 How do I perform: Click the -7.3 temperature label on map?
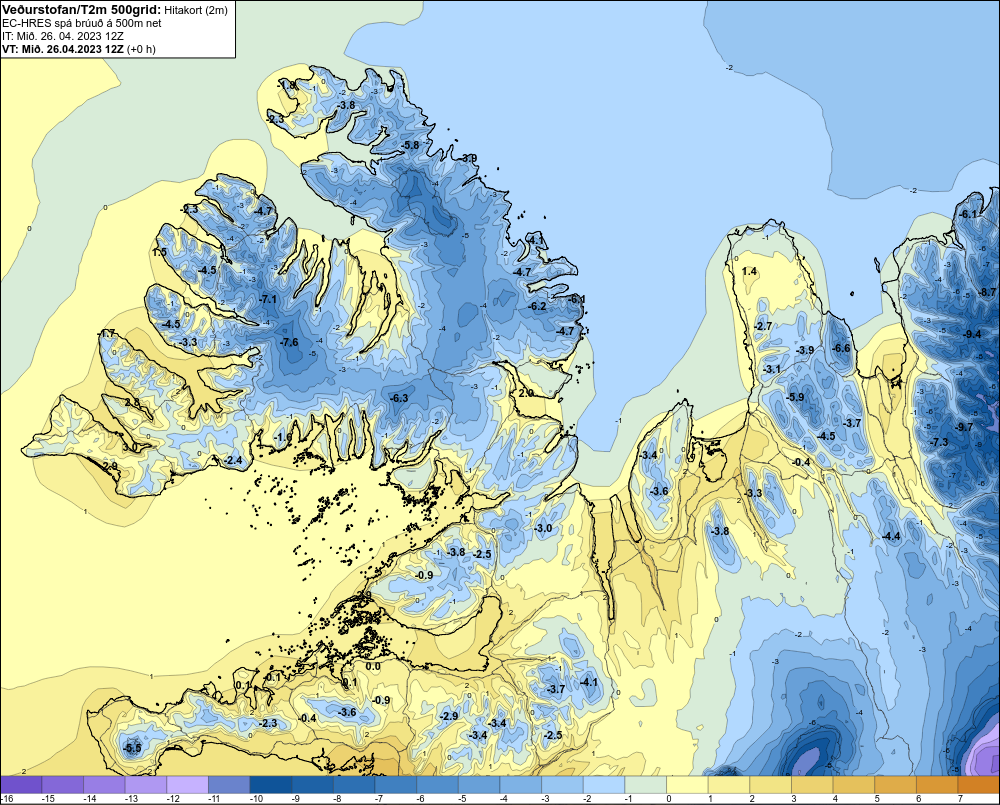(x=939, y=442)
